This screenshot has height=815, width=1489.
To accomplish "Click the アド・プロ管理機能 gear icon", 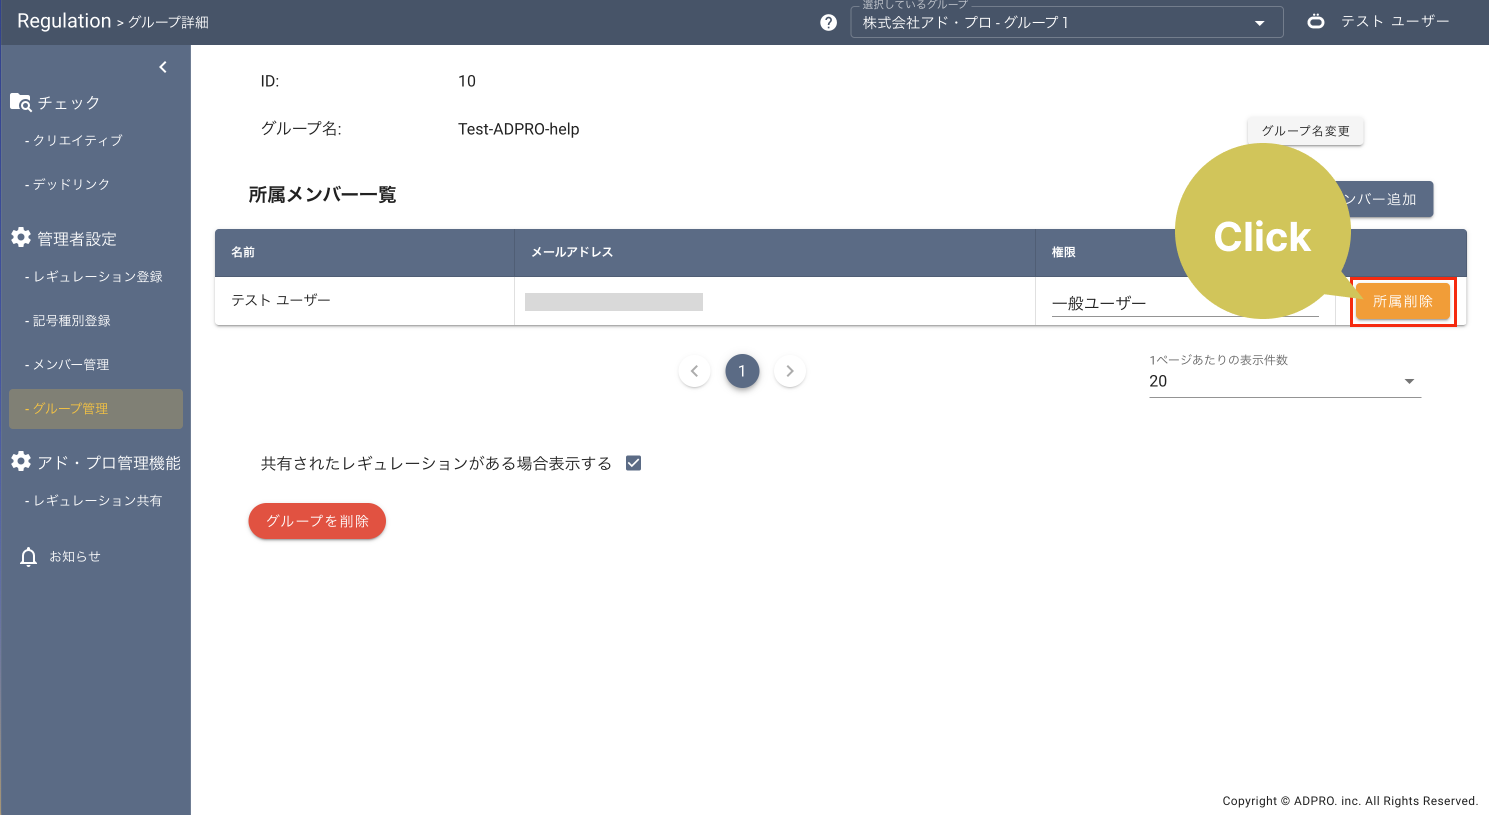I will pyautogui.click(x=21, y=462).
